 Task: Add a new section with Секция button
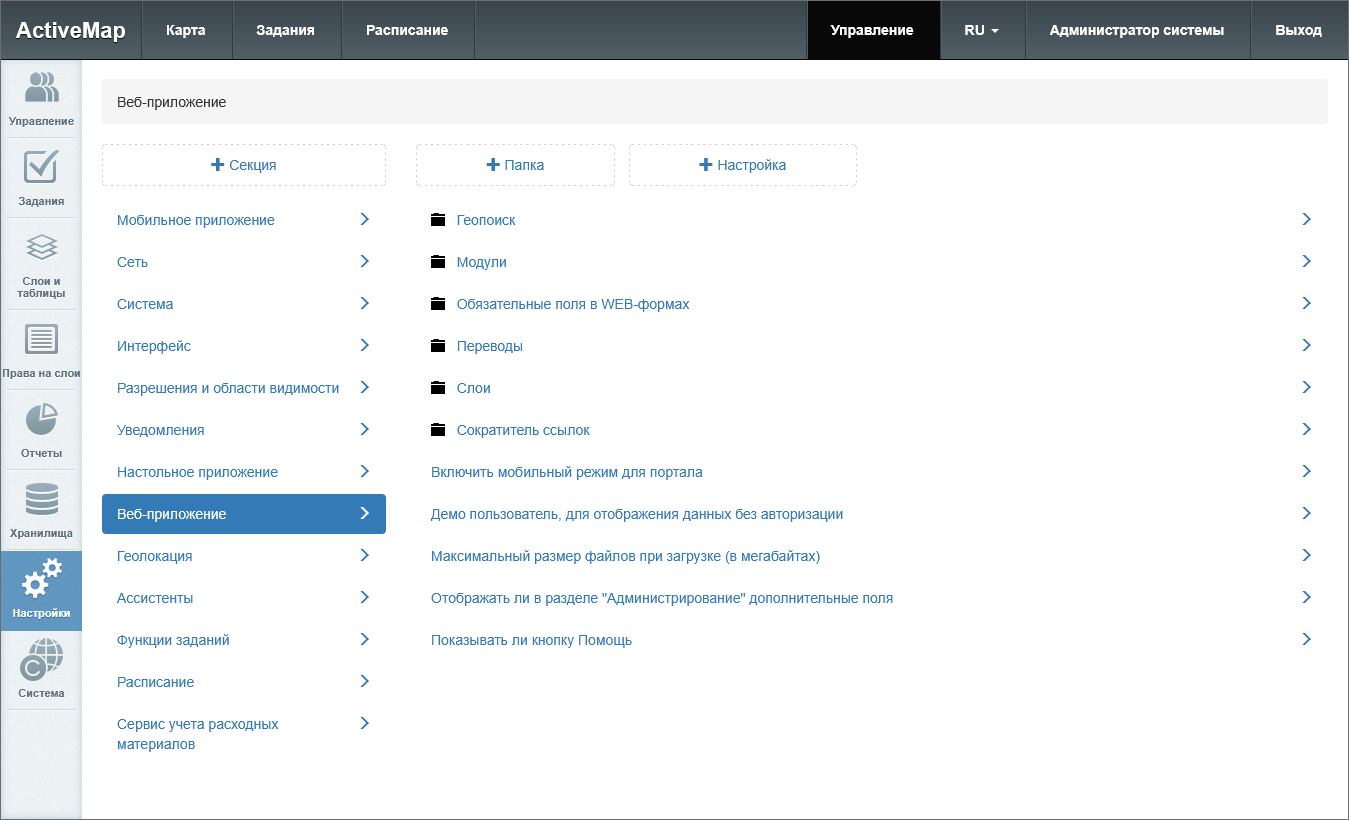point(244,165)
